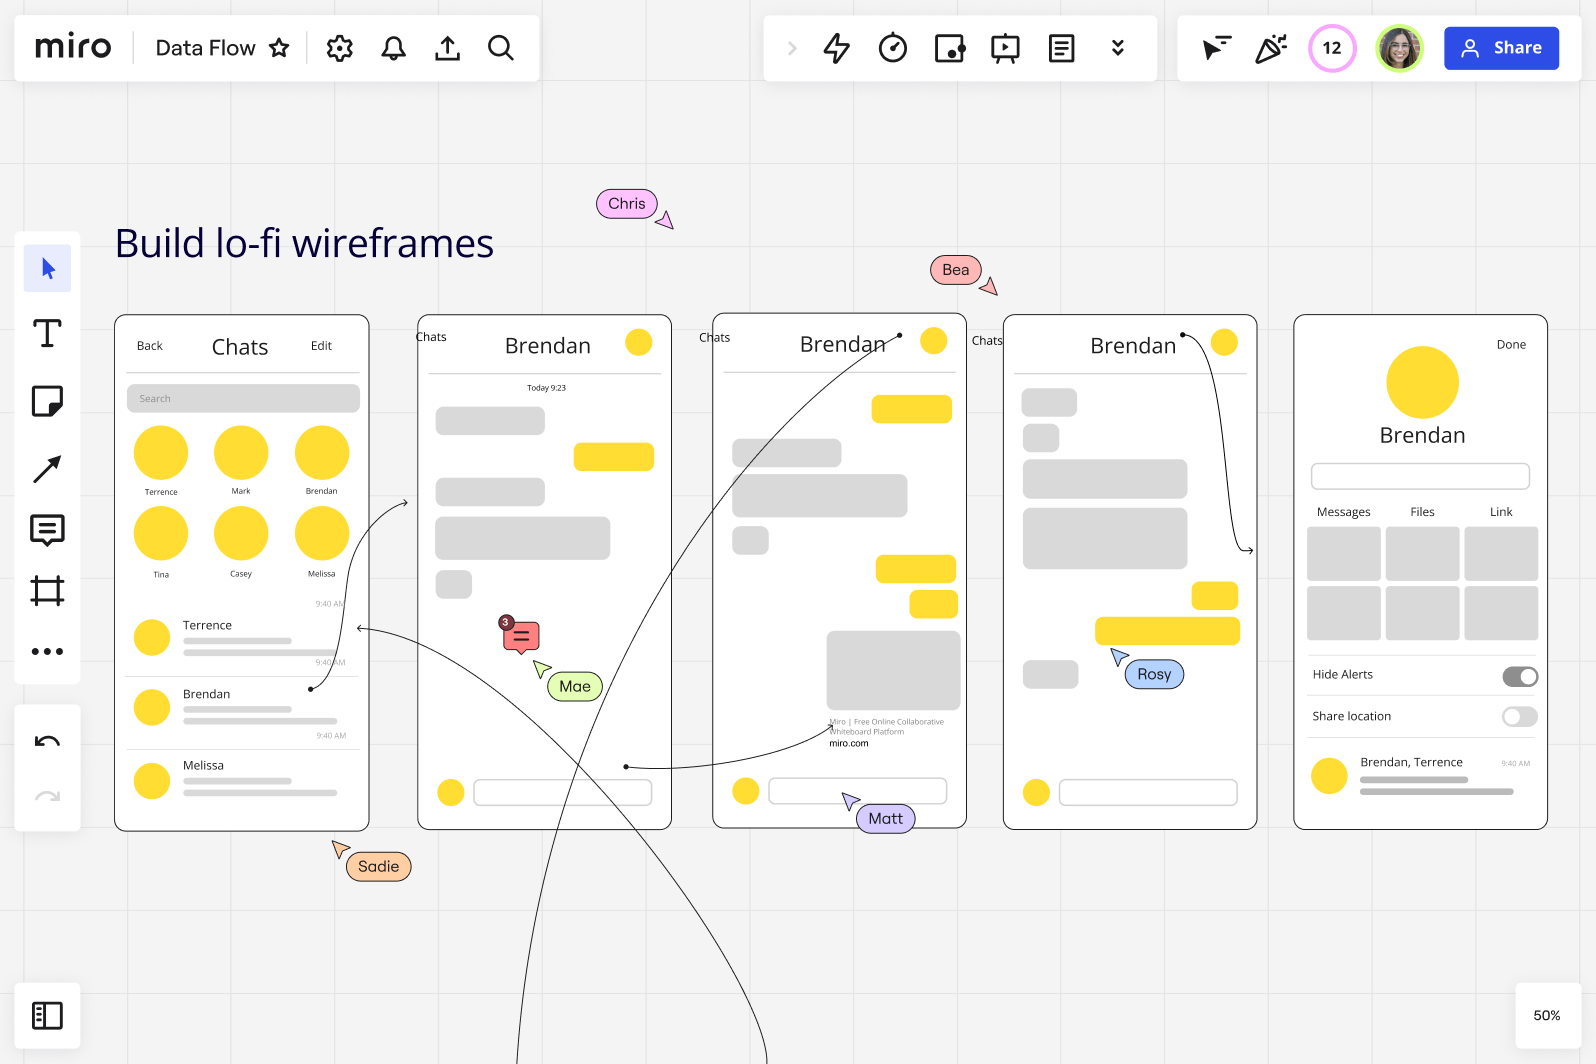Open the 50% zoom level control

(x=1546, y=1016)
